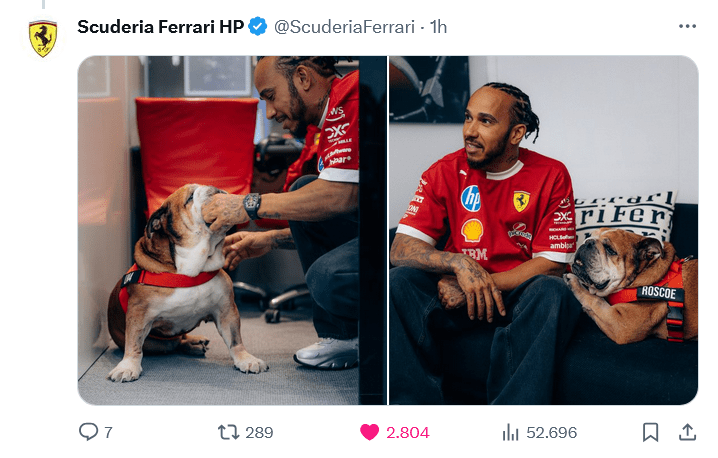Open the 1h timestamp link
Screen dimensions: 718x458
pos(438,27)
